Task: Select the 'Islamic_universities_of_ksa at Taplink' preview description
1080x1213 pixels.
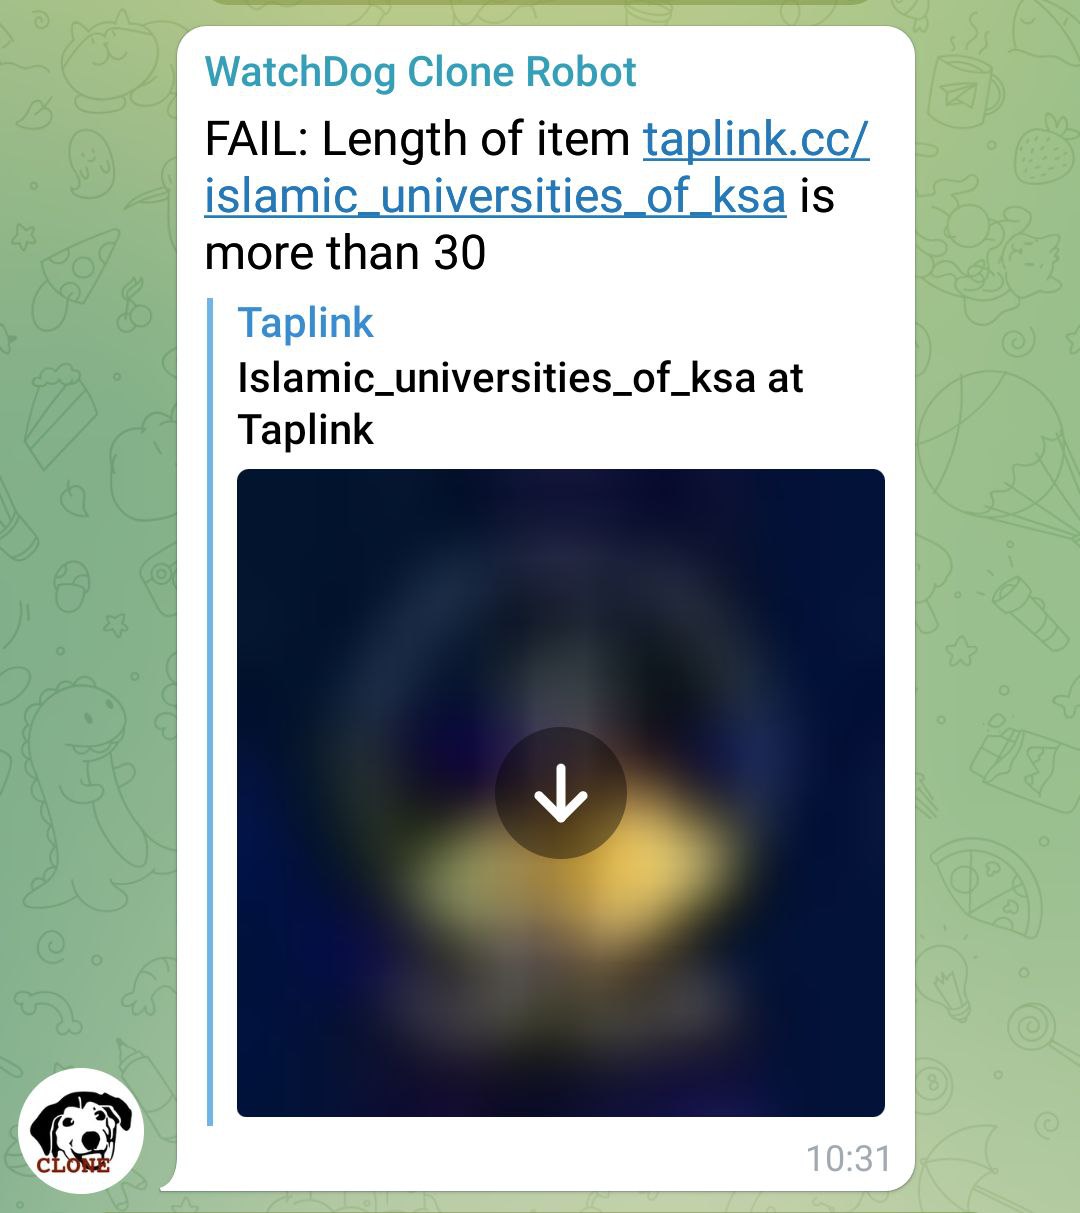Action: tap(520, 404)
